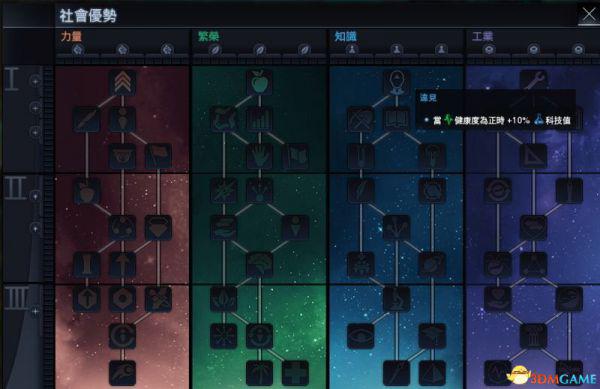
Task: Choose the eye perk icon in Knowledge
Action: click(360, 336)
